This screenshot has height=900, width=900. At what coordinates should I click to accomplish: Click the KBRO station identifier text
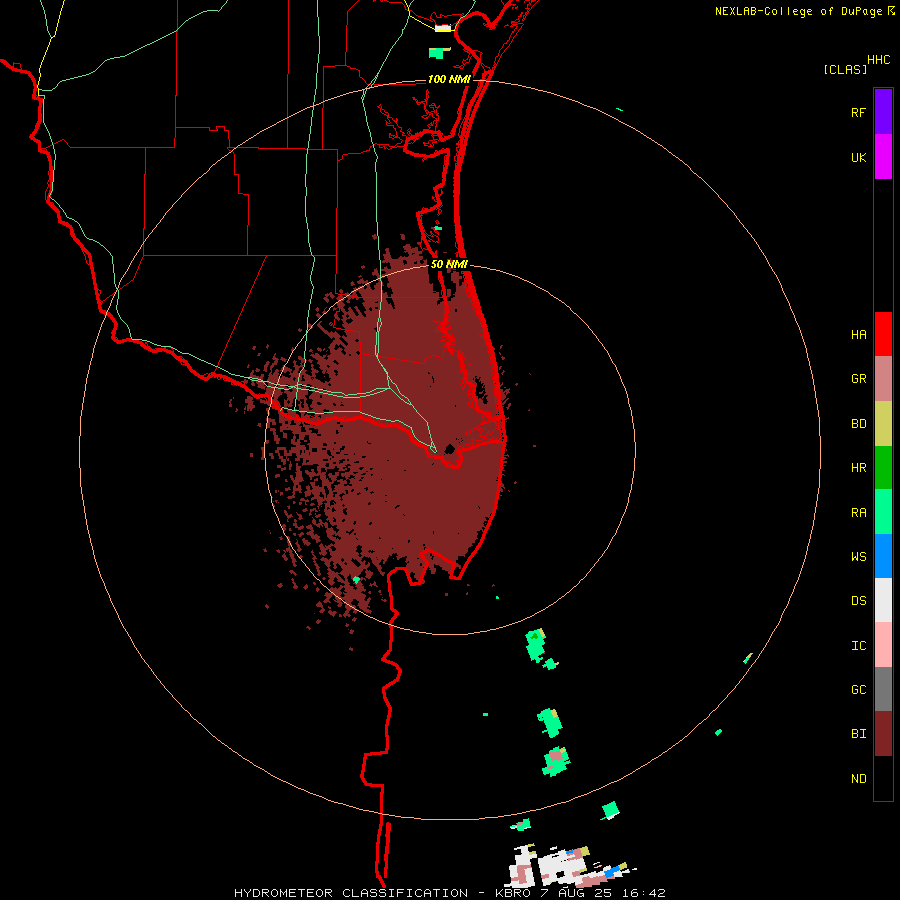[514, 893]
